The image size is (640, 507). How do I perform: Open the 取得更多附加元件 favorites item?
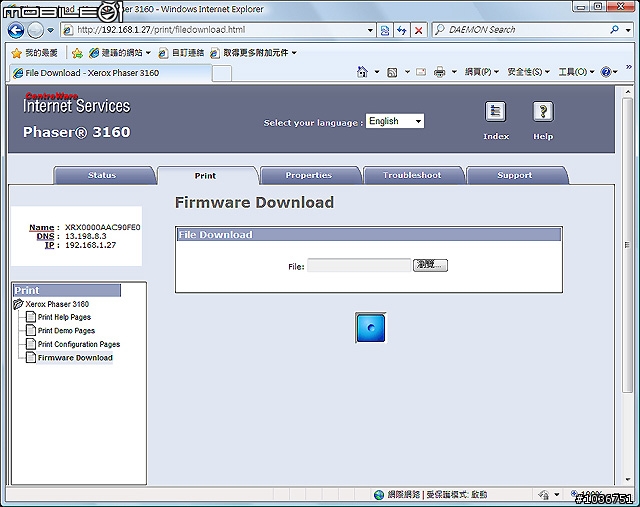click(253, 53)
